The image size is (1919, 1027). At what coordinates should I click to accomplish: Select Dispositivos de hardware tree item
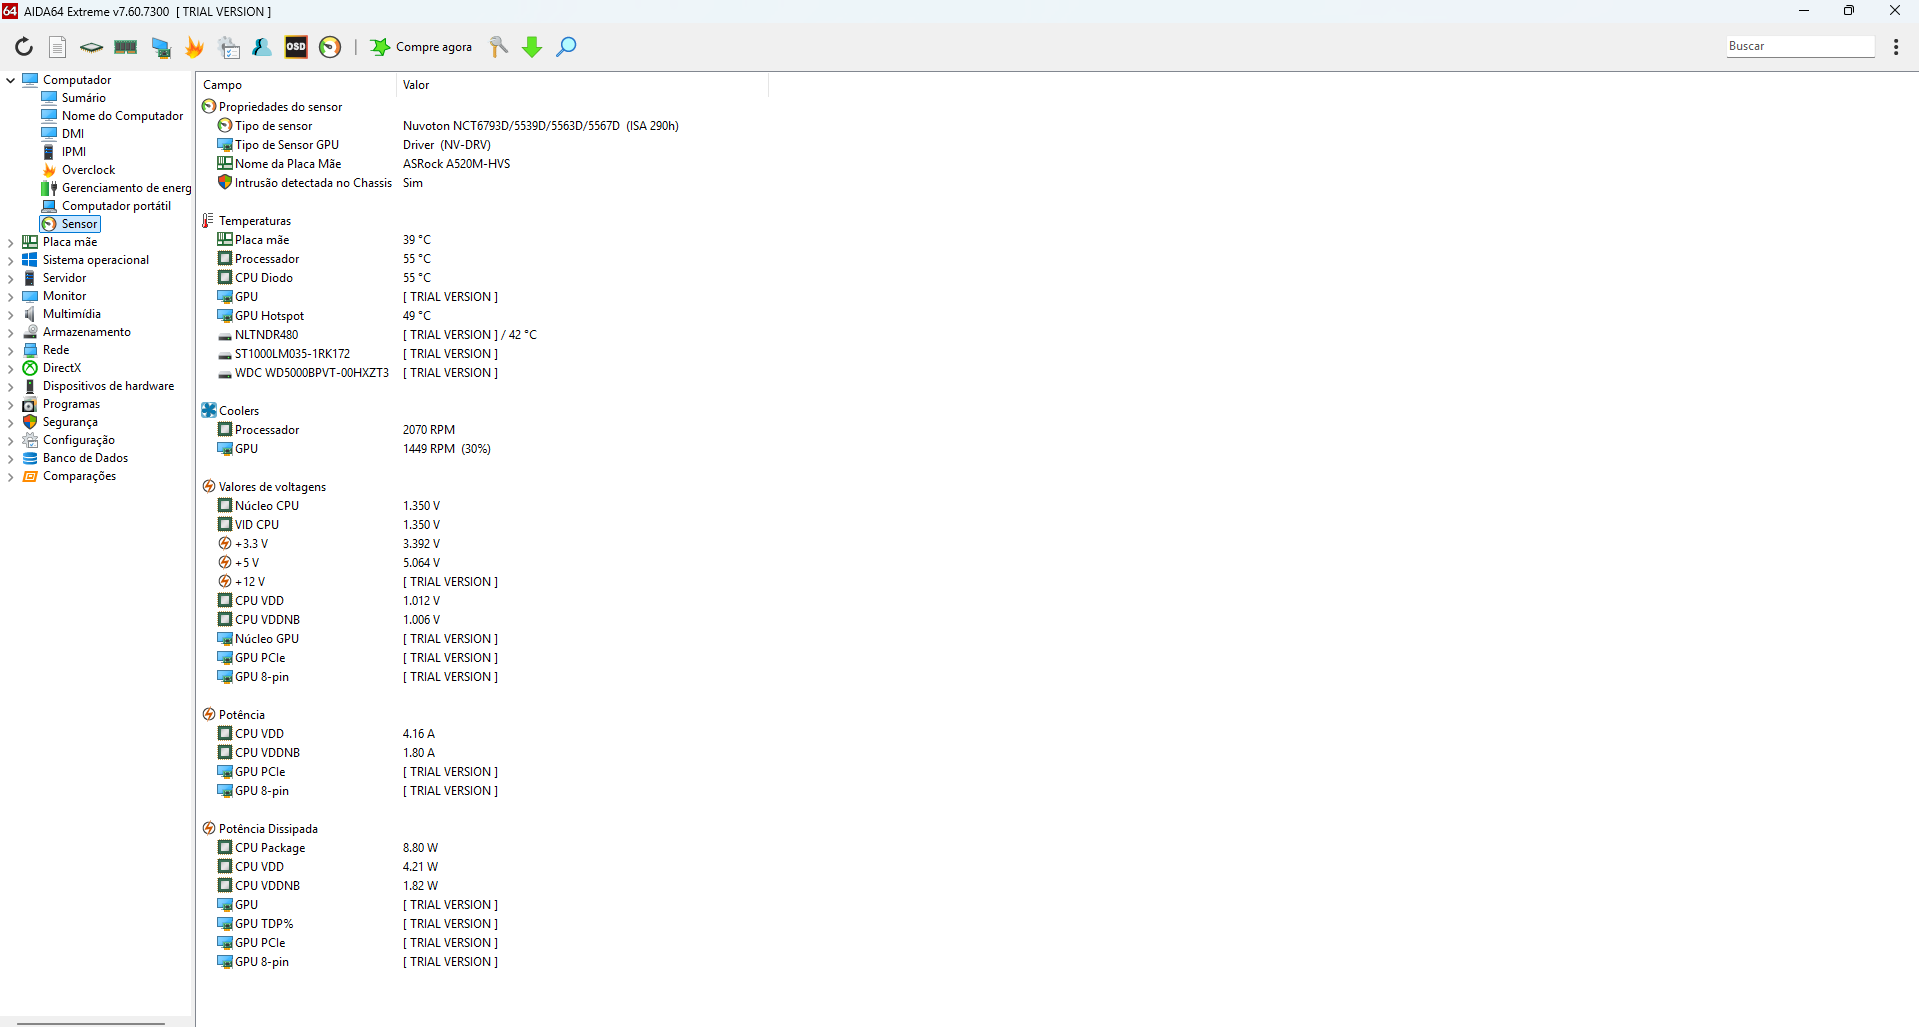[98, 386]
